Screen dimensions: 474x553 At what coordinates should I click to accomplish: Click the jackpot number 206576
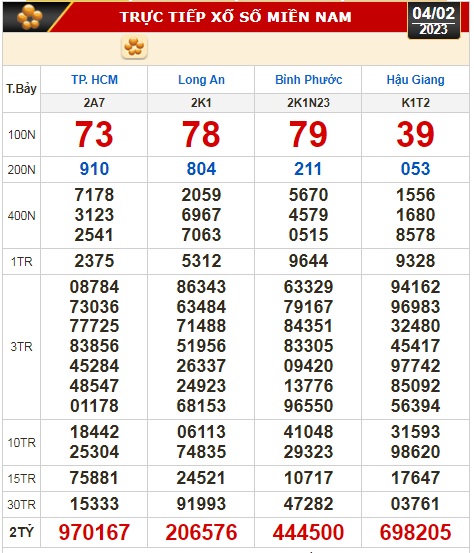pyautogui.click(x=201, y=532)
